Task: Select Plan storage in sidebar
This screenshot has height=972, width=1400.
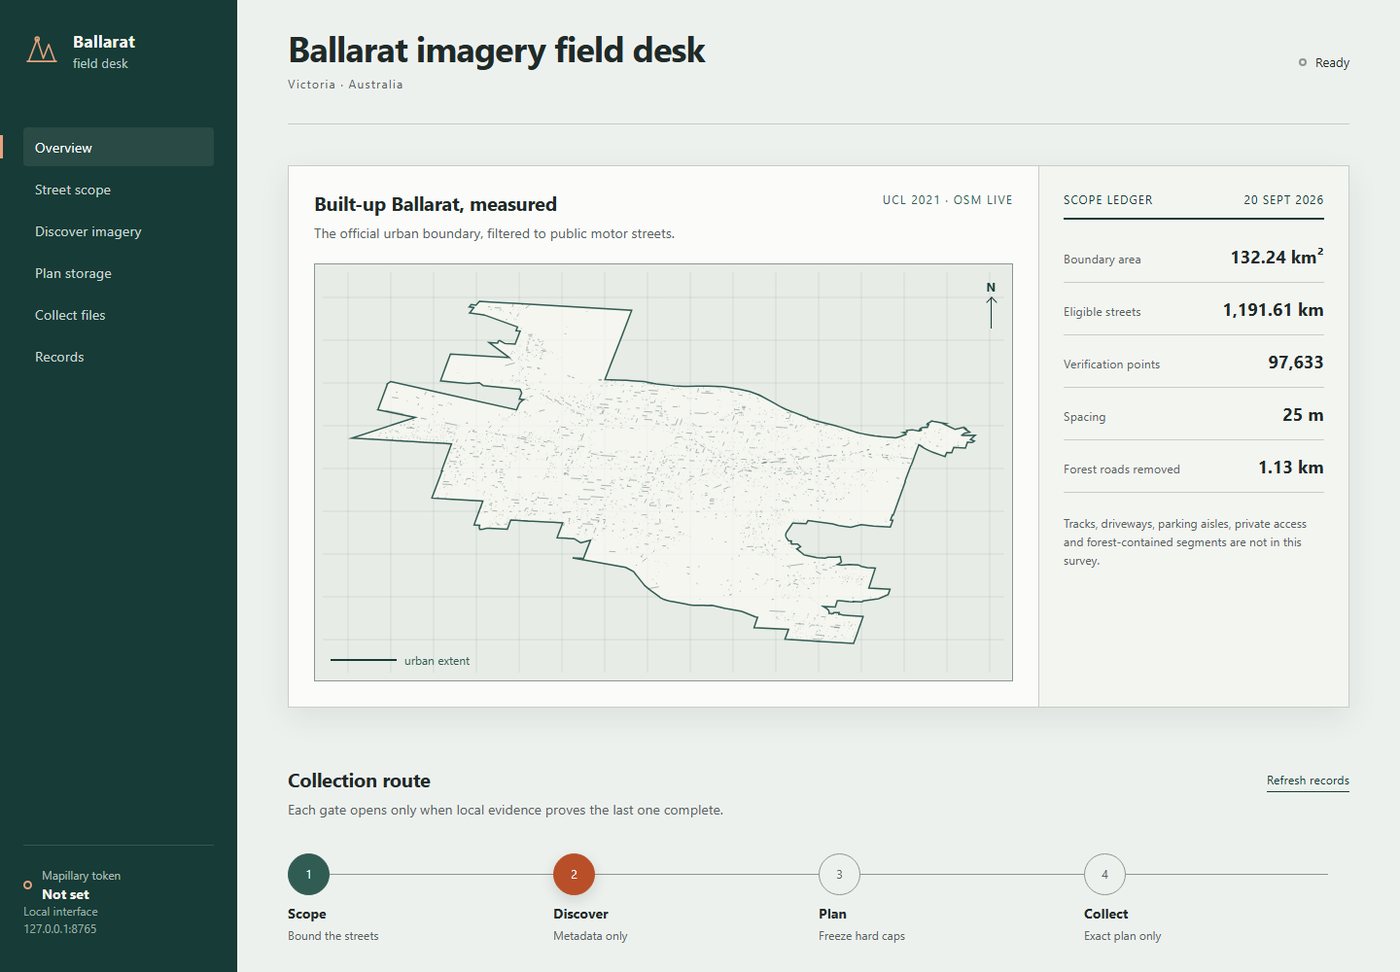Action: pos(118,273)
